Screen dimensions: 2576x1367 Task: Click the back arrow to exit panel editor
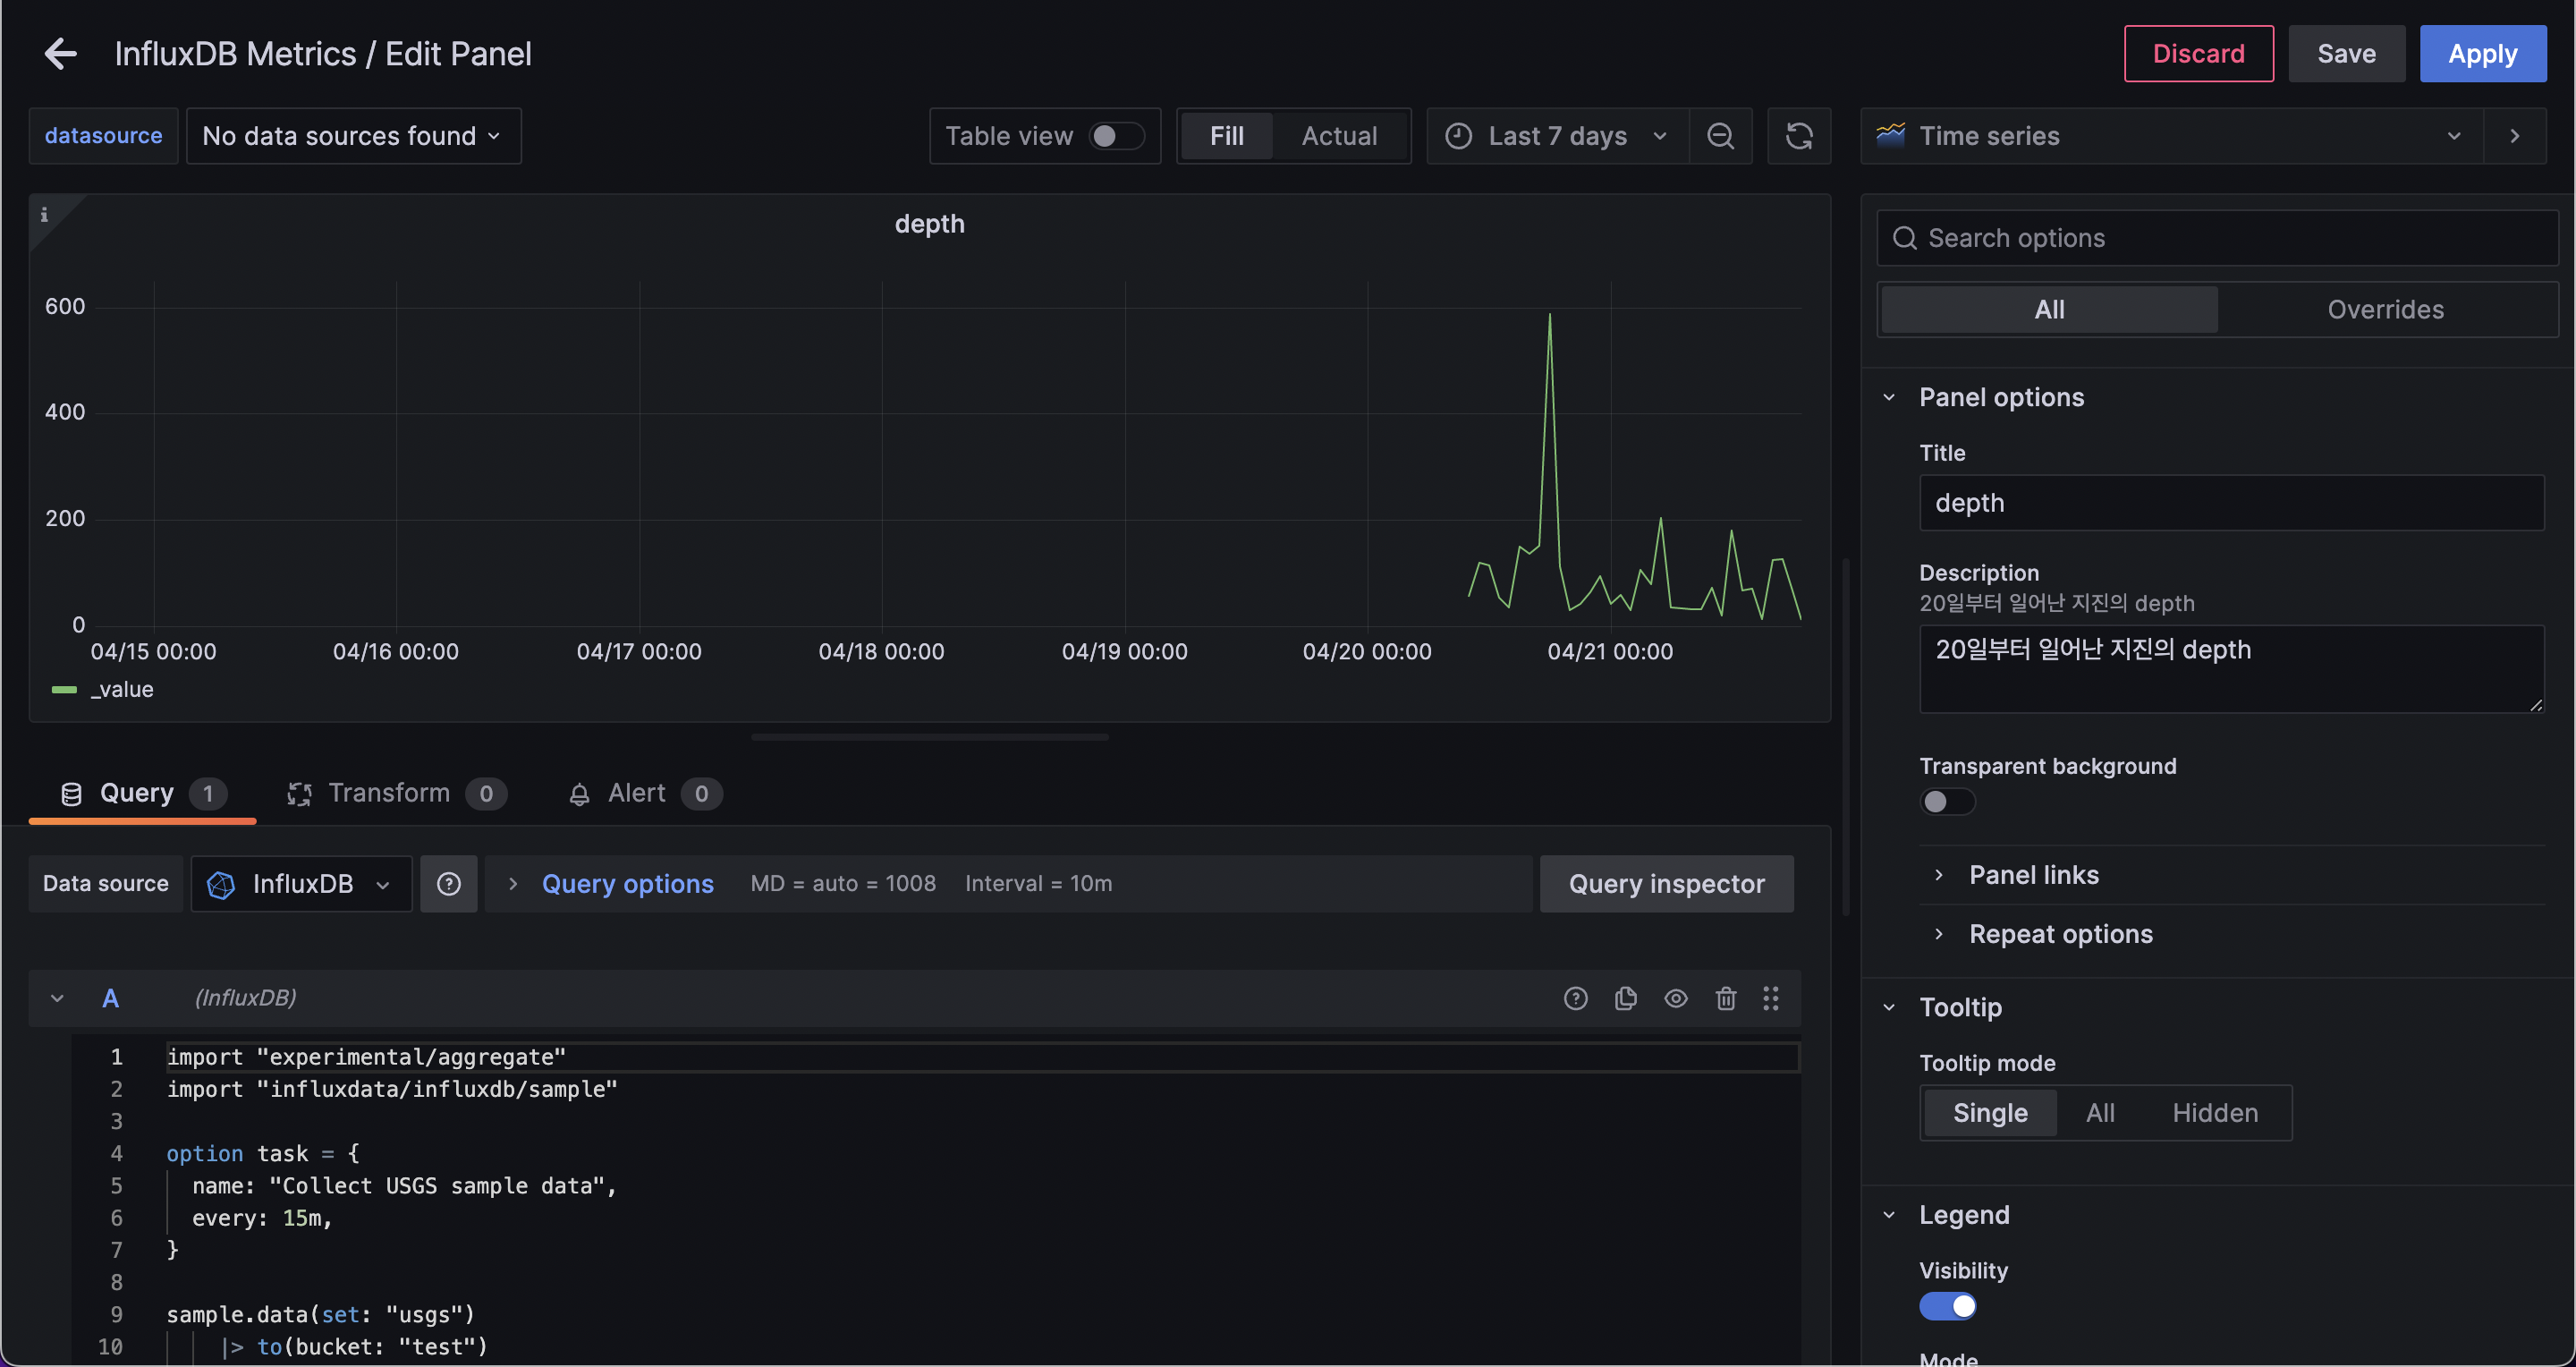pyautogui.click(x=60, y=51)
